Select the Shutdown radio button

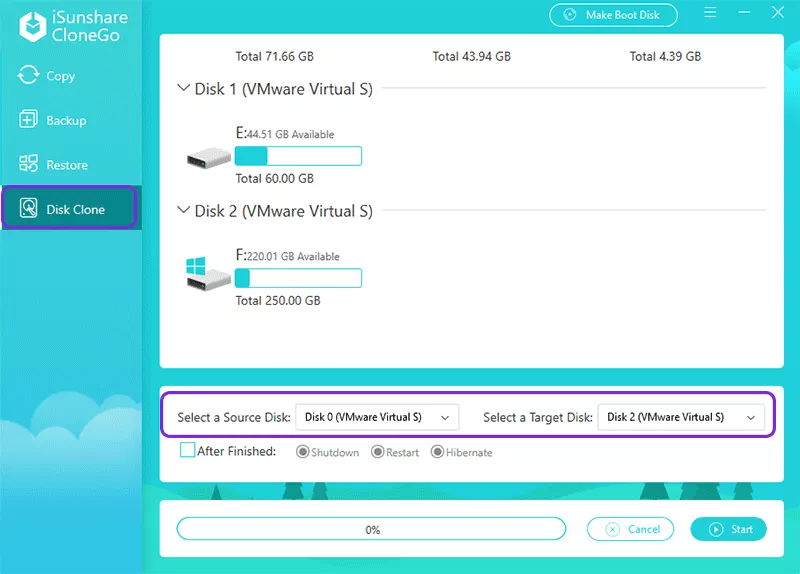pos(302,452)
